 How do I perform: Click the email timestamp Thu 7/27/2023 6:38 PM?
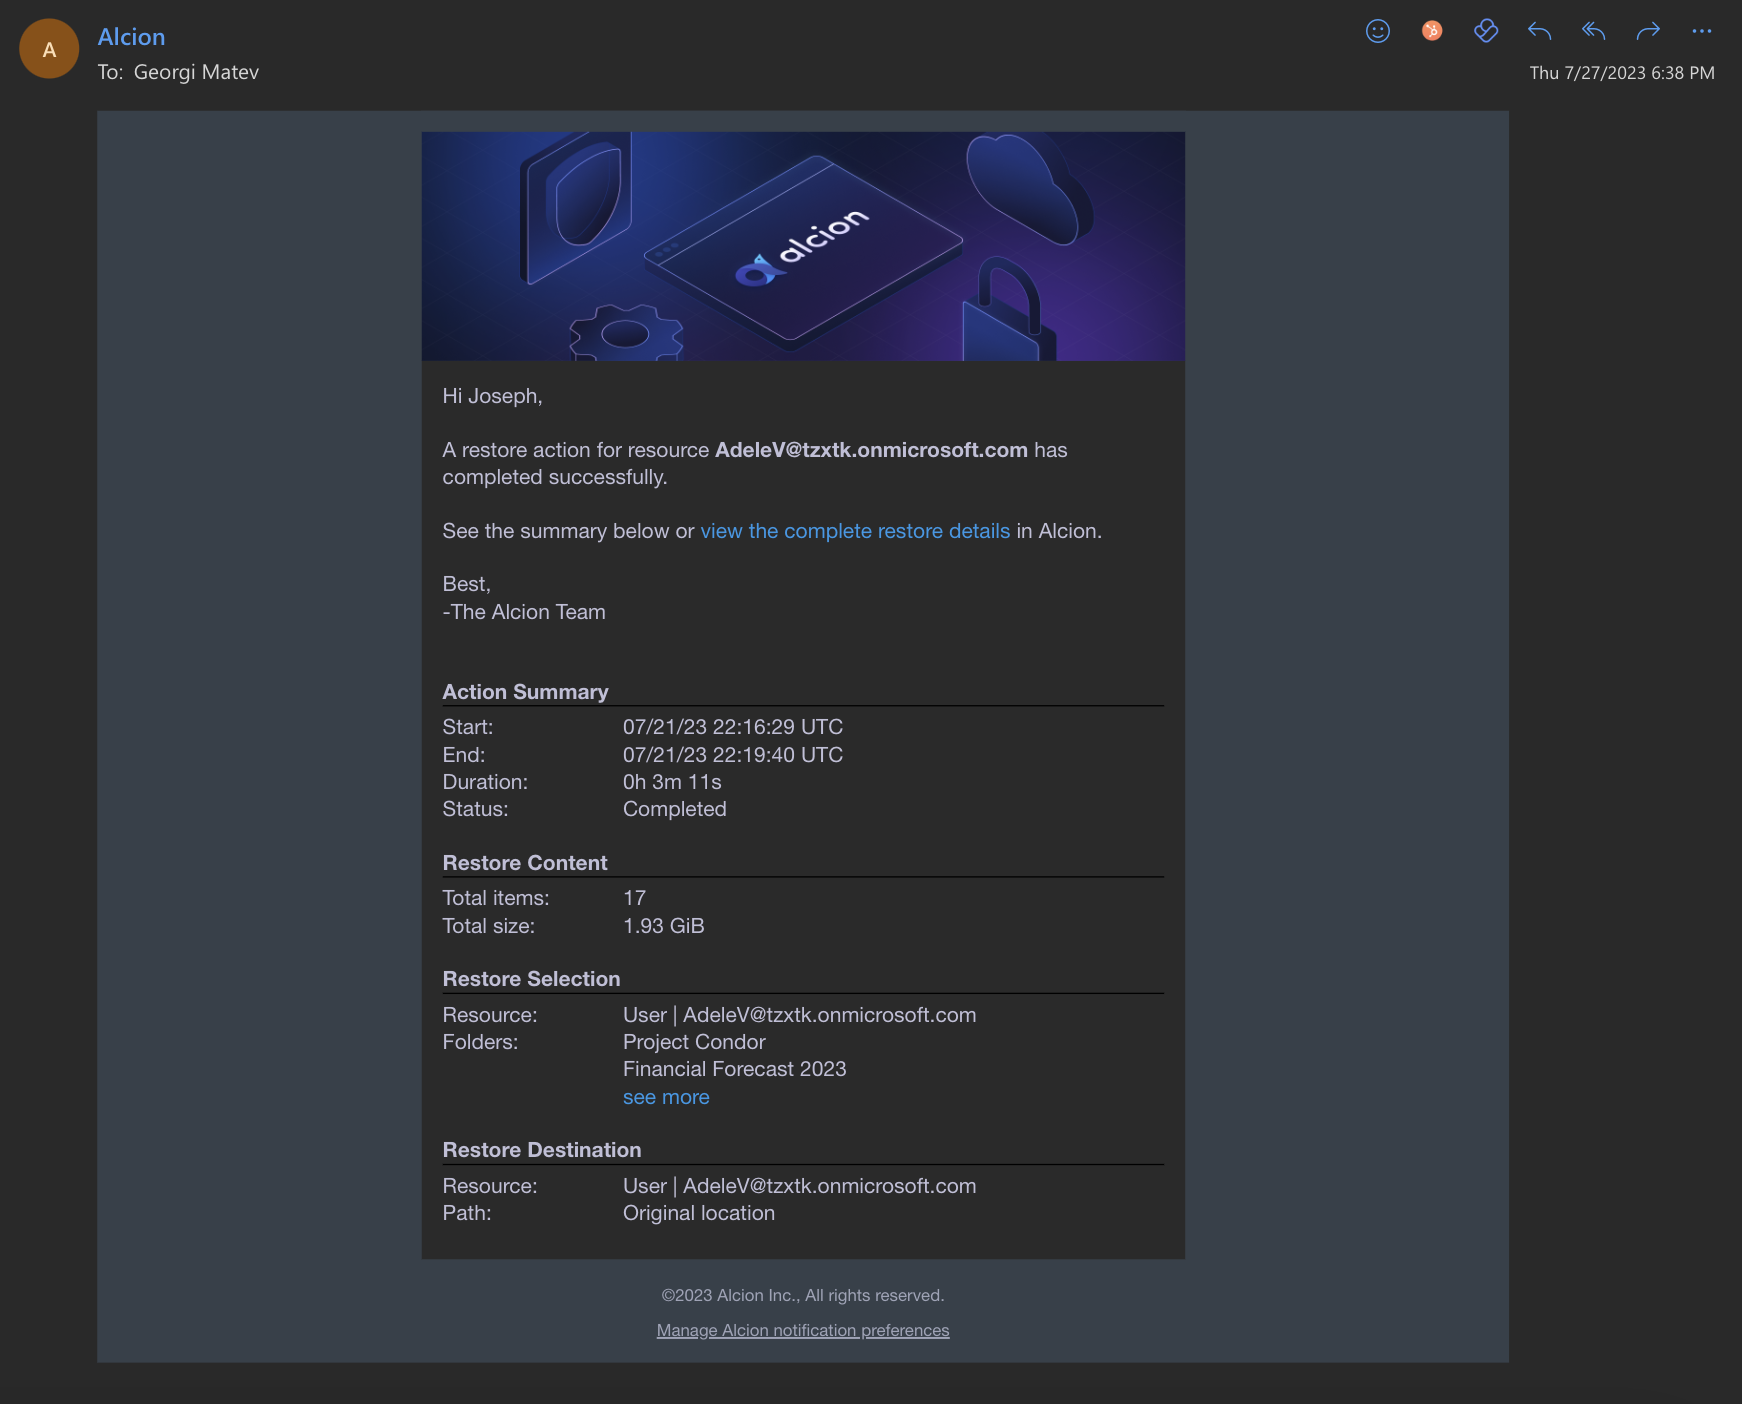(1622, 73)
